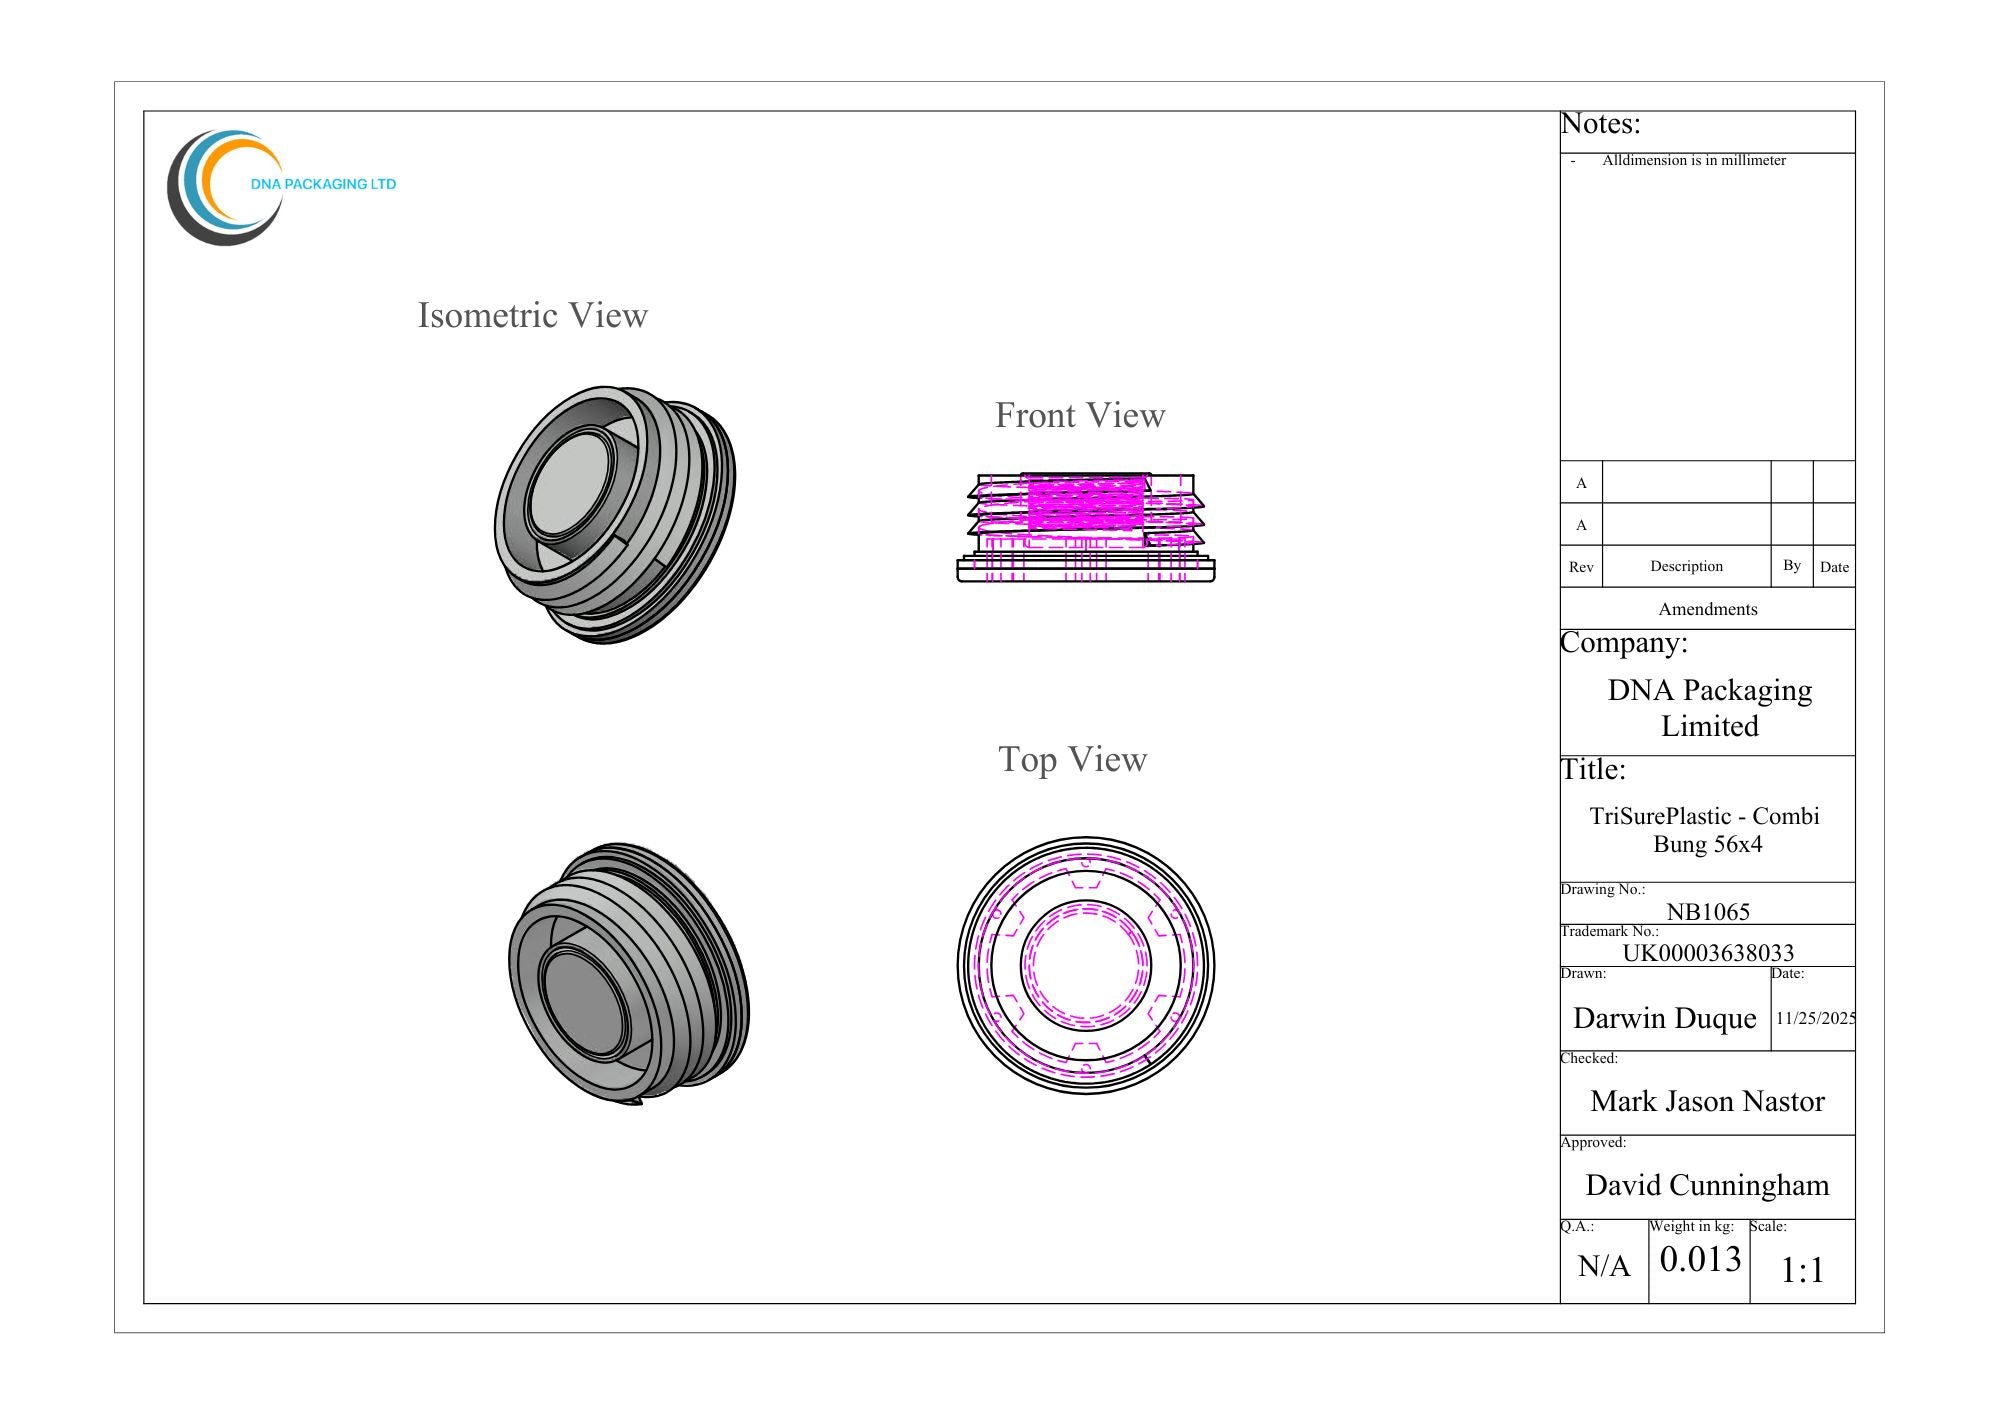Select the lower isometric view rendering
Screen dimensions: 2000x1414
click(629, 973)
